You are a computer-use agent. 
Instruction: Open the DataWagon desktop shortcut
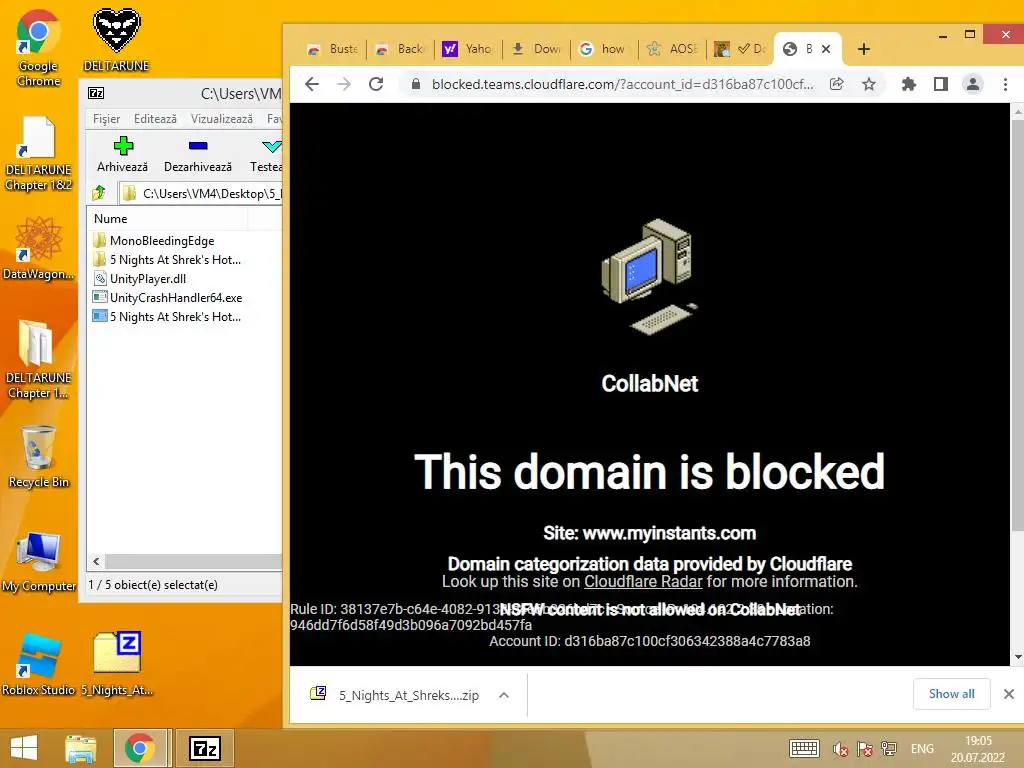coord(38,248)
